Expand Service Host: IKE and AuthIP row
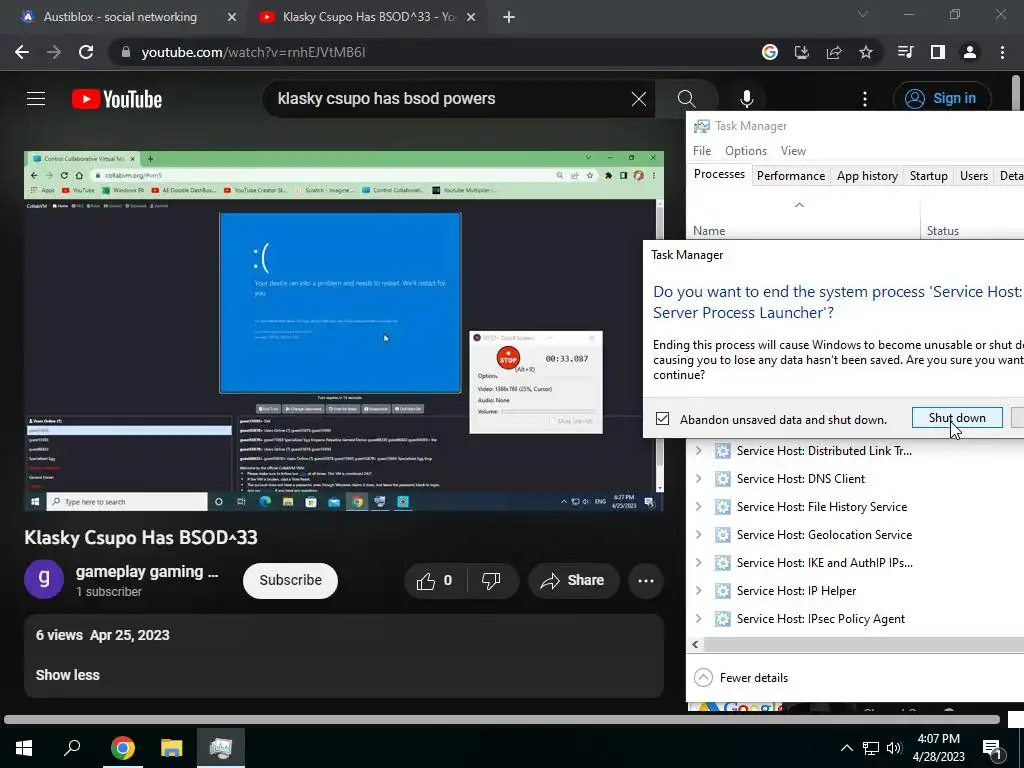The image size is (1024, 768). click(x=698, y=562)
